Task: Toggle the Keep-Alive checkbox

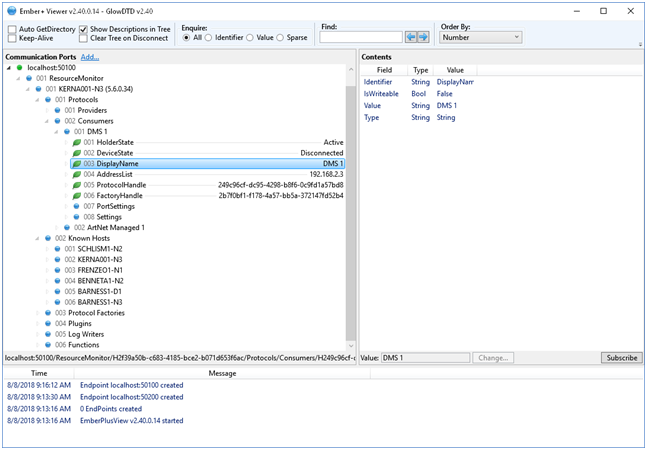Action: pos(12,38)
